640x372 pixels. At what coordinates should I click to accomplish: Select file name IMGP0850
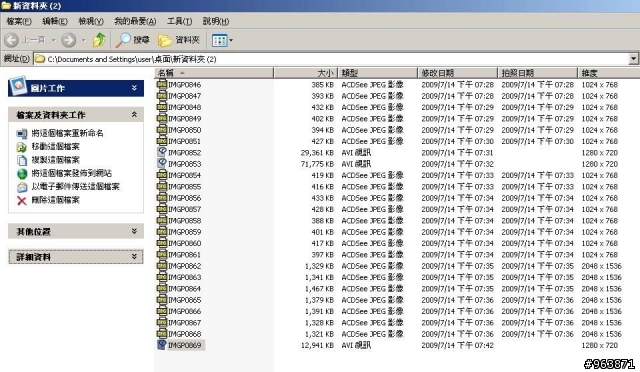[184, 130]
